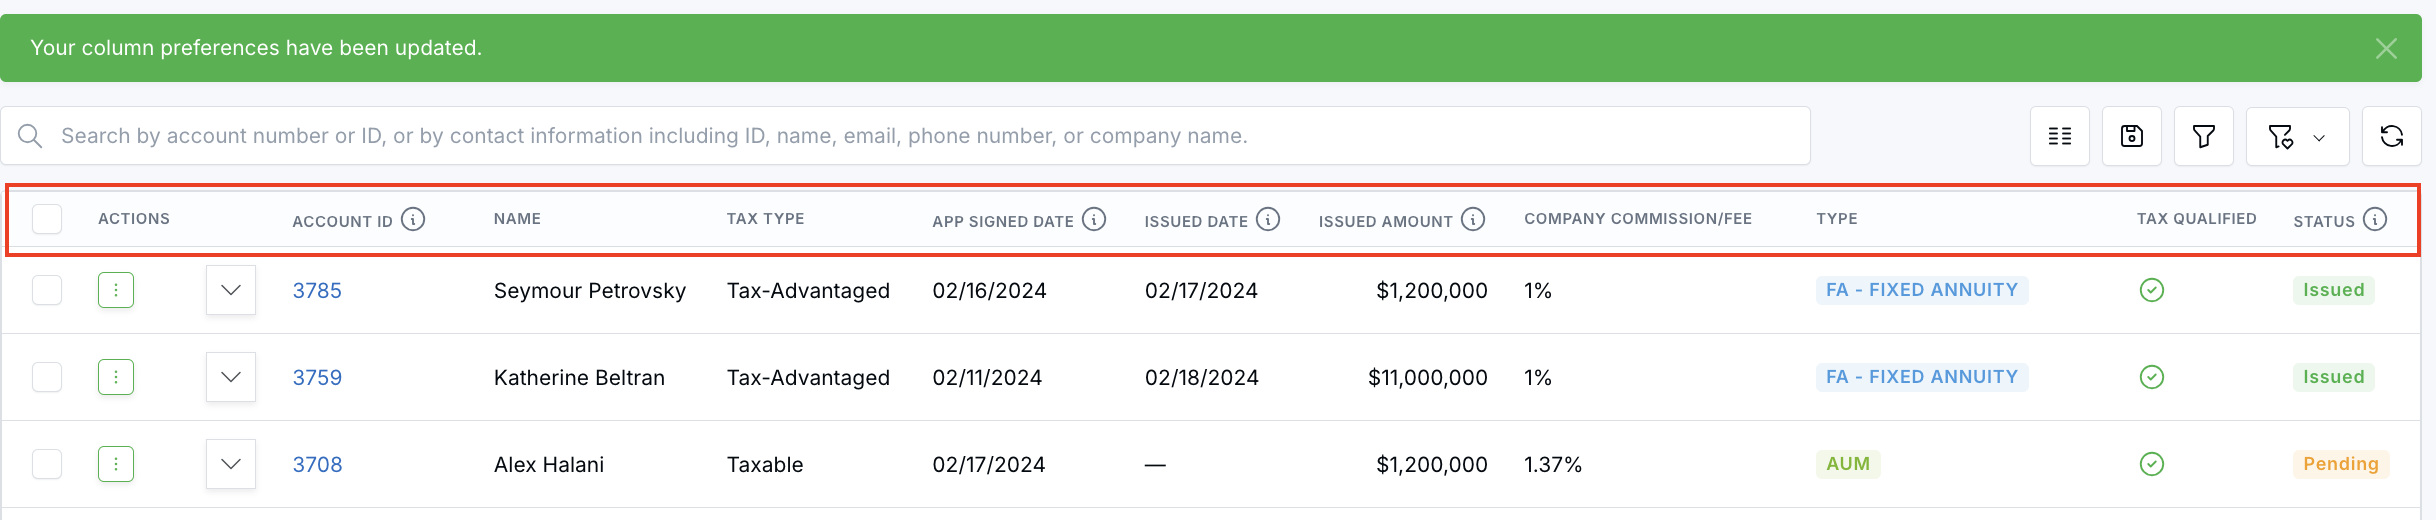The height and width of the screenshot is (520, 2436).
Task: Click the save view icon
Action: (x=2131, y=136)
